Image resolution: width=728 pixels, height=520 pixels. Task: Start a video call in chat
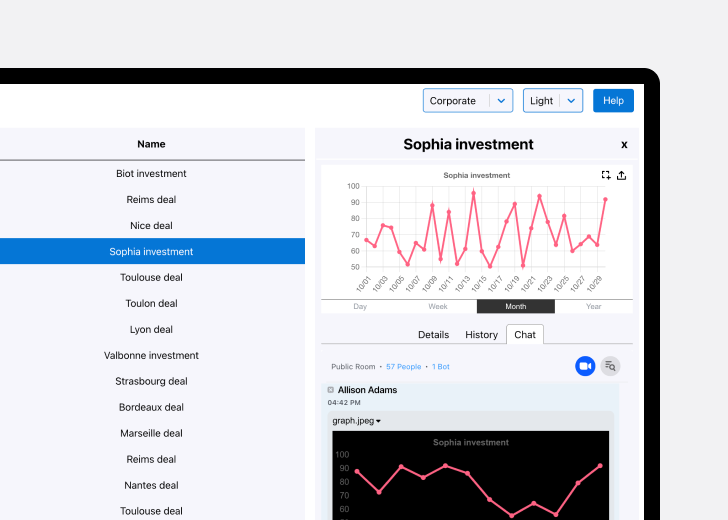coord(585,366)
